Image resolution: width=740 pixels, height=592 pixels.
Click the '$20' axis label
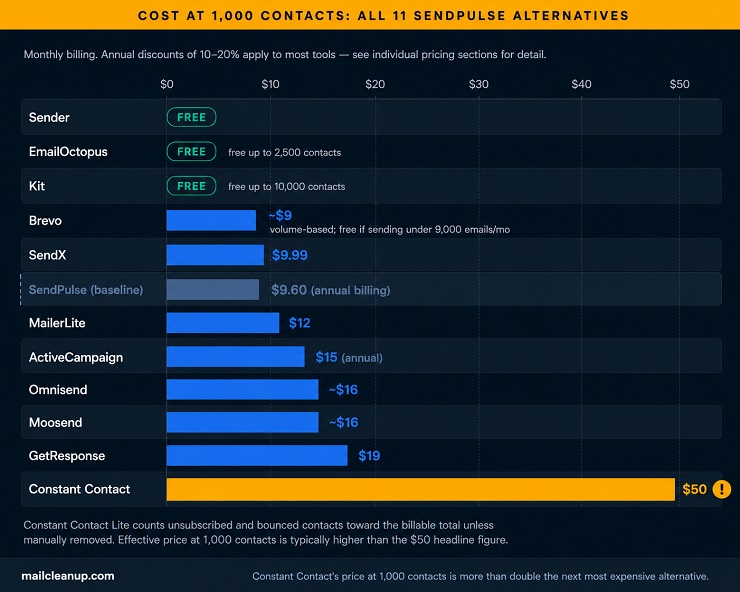click(375, 84)
